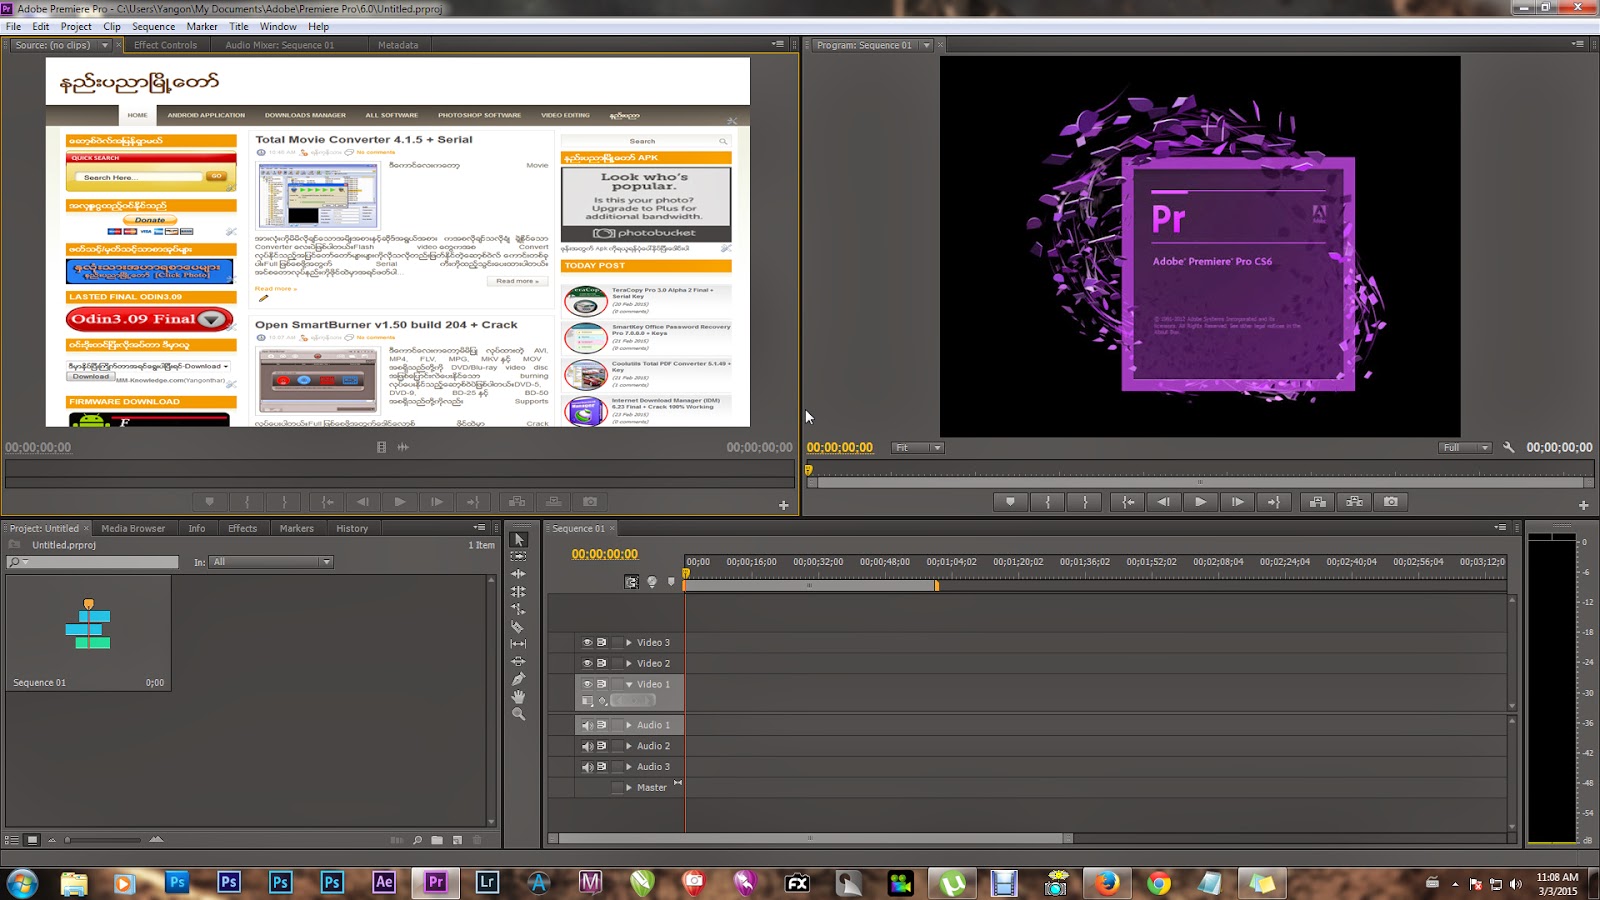This screenshot has height=900, width=1600.
Task: Export frame from Program monitor
Action: click(x=1391, y=502)
